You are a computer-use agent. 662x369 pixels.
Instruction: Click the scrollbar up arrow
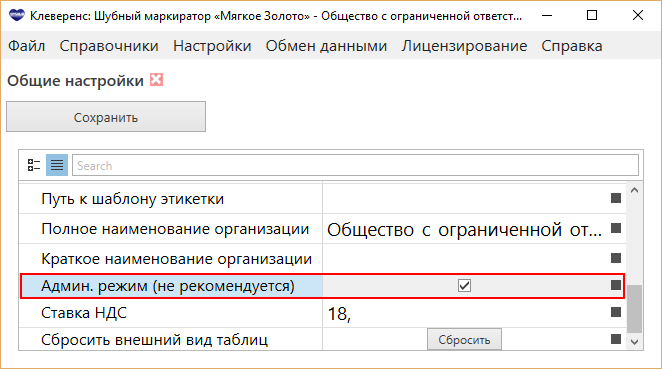(634, 190)
